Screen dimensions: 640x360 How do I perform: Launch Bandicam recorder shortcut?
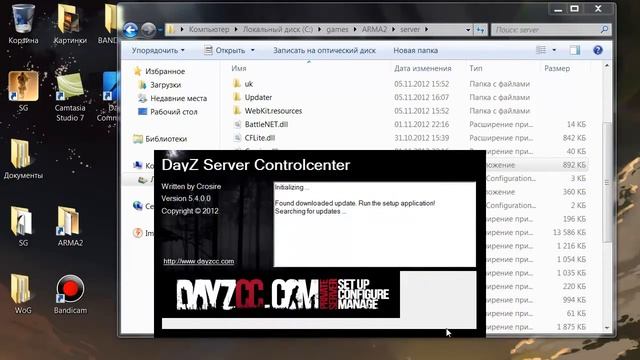(70, 293)
